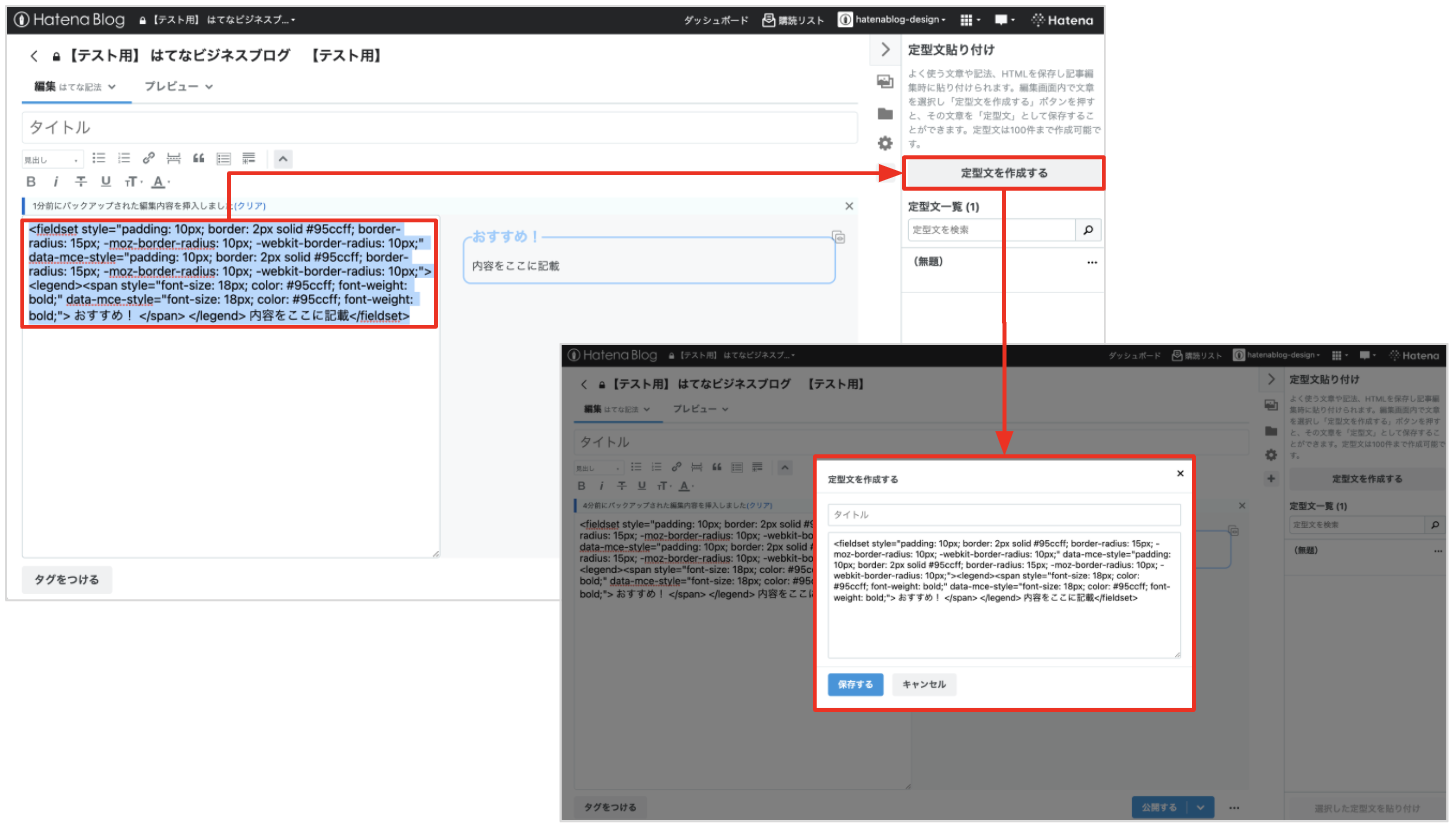Screen dimensions: 1454x828
Task: Collapse the toolbar with the undimmed caret-up button
Action: click(x=283, y=158)
